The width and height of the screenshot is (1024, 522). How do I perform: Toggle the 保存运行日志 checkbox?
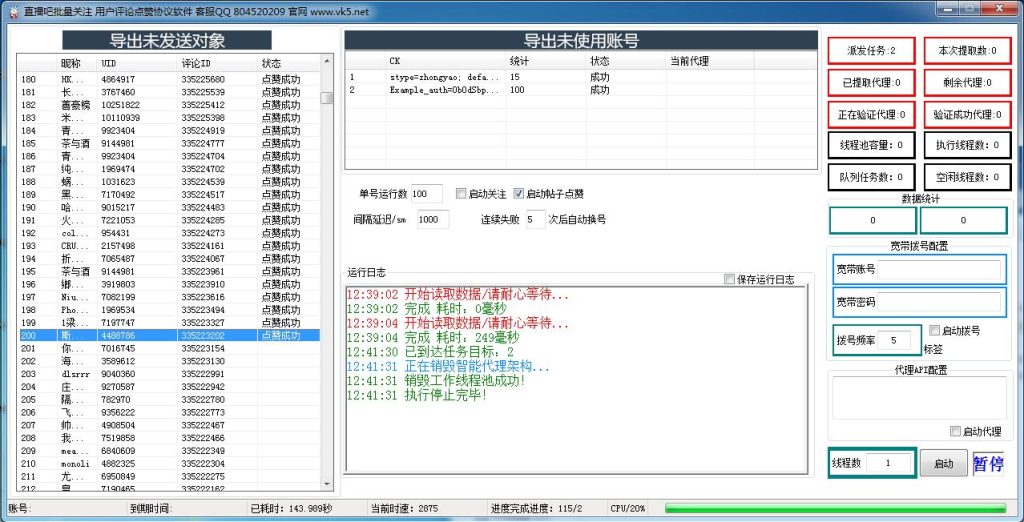(x=729, y=280)
